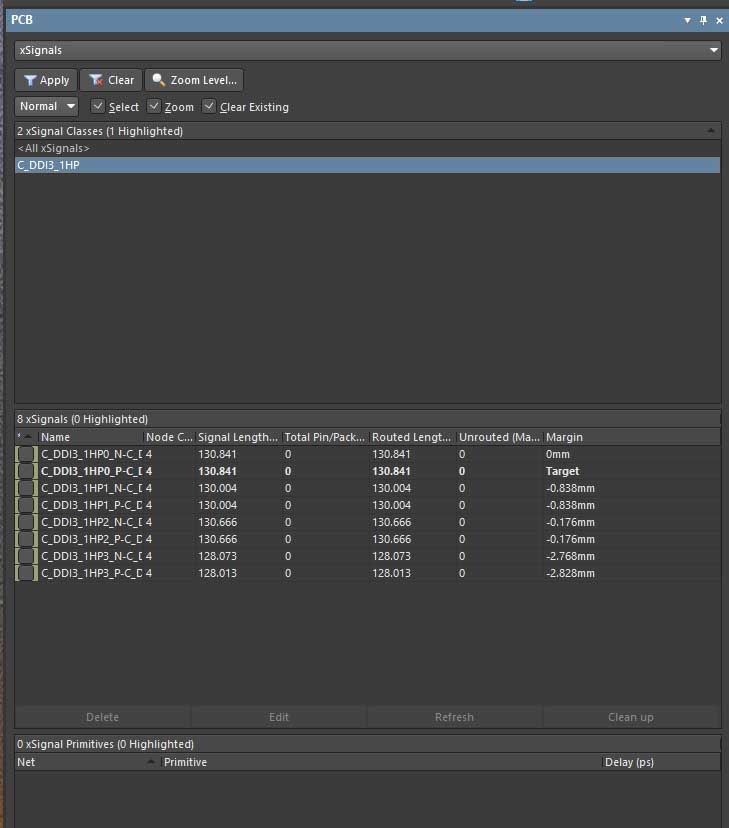Image resolution: width=729 pixels, height=828 pixels.
Task: Click the Refresh button
Action: click(x=454, y=717)
